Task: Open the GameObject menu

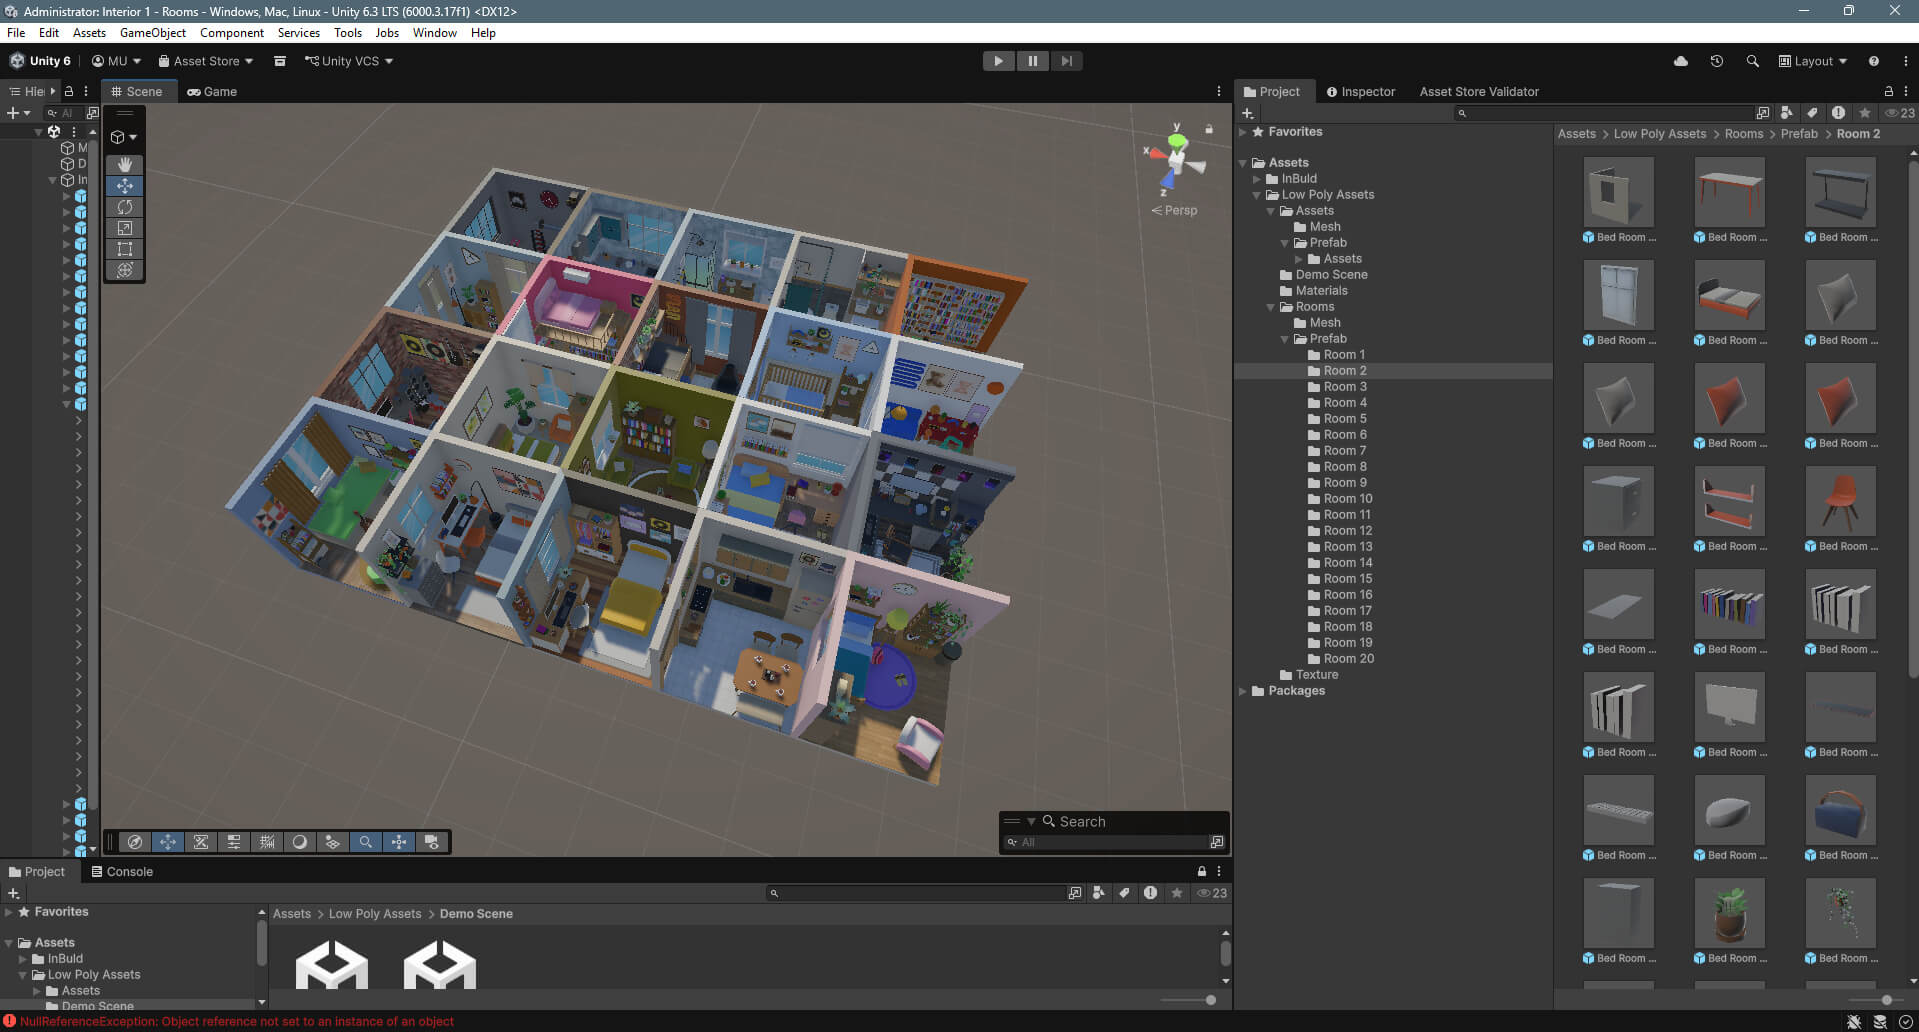Action: (153, 33)
